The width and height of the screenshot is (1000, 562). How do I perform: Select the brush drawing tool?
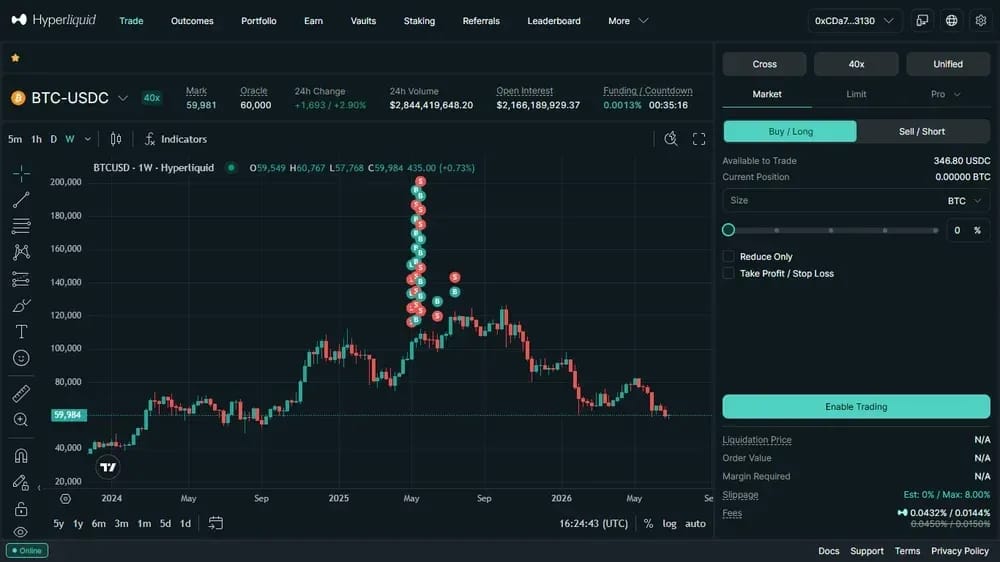coord(21,306)
